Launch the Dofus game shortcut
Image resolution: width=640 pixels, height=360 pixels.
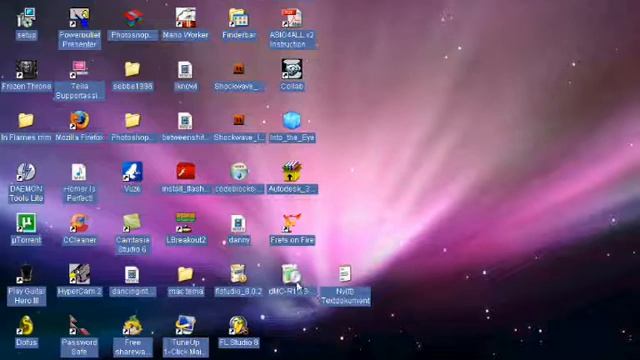click(x=26, y=326)
